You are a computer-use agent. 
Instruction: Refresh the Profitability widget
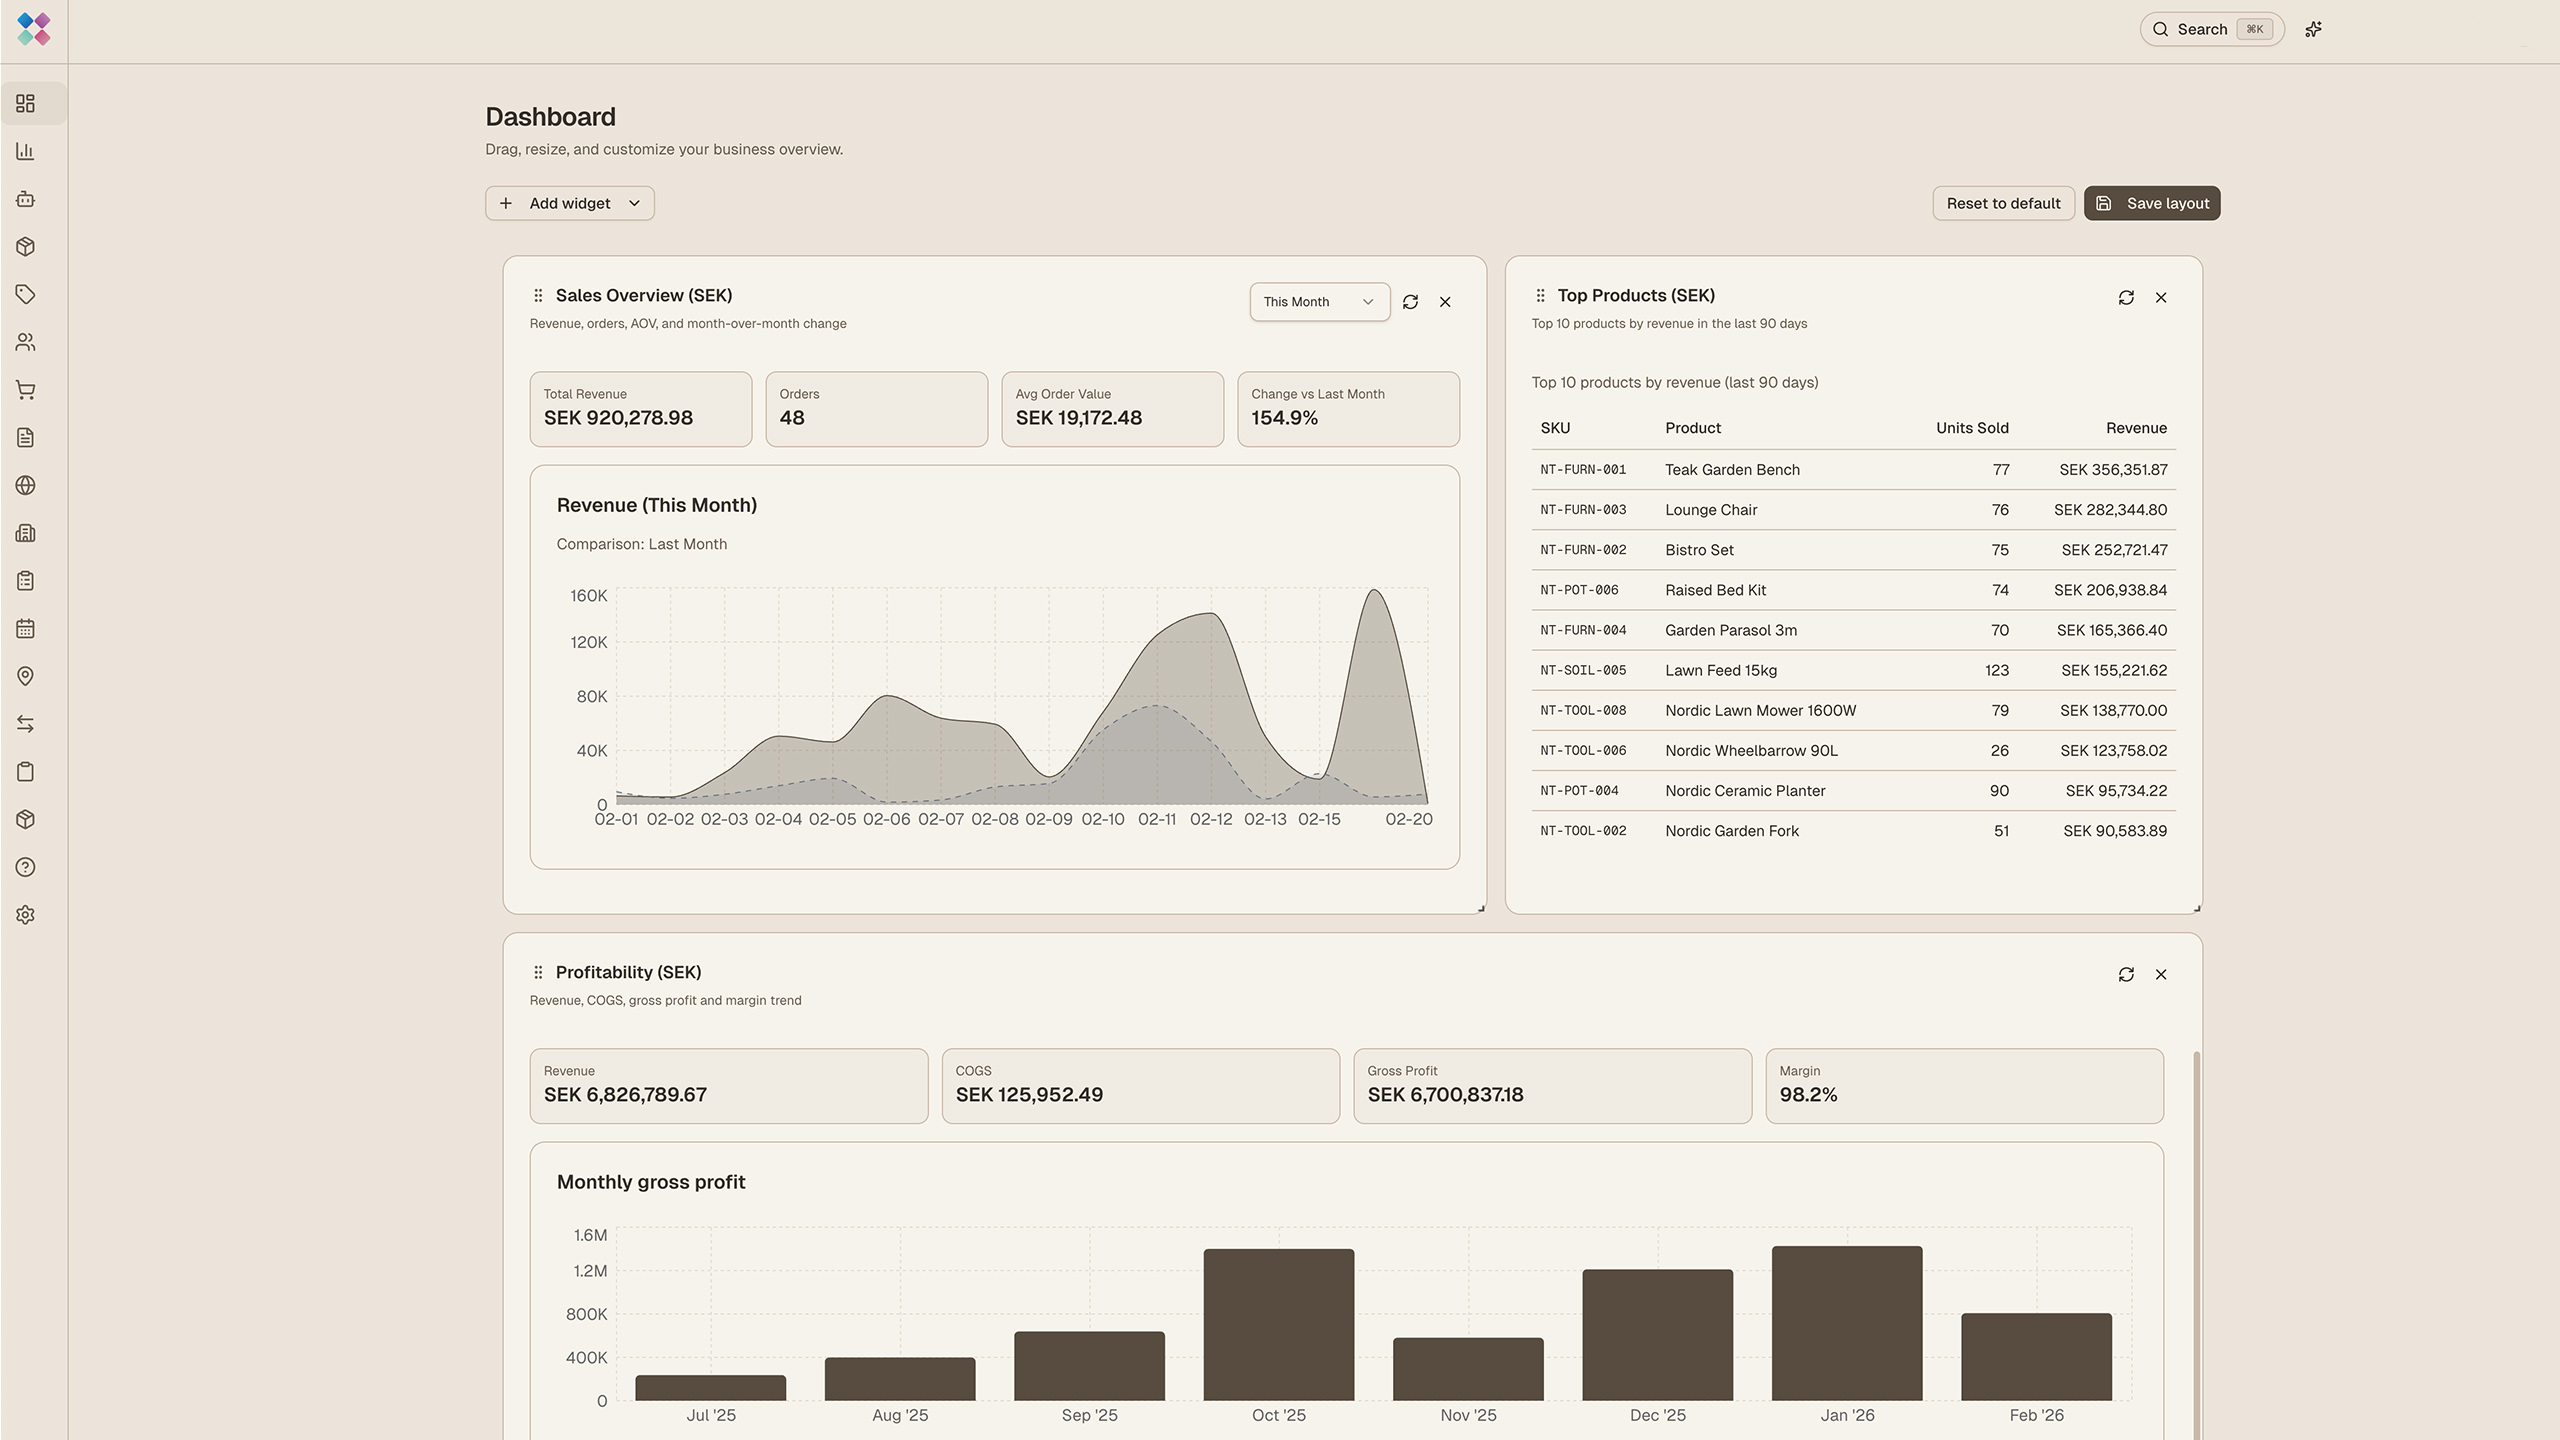point(2126,974)
